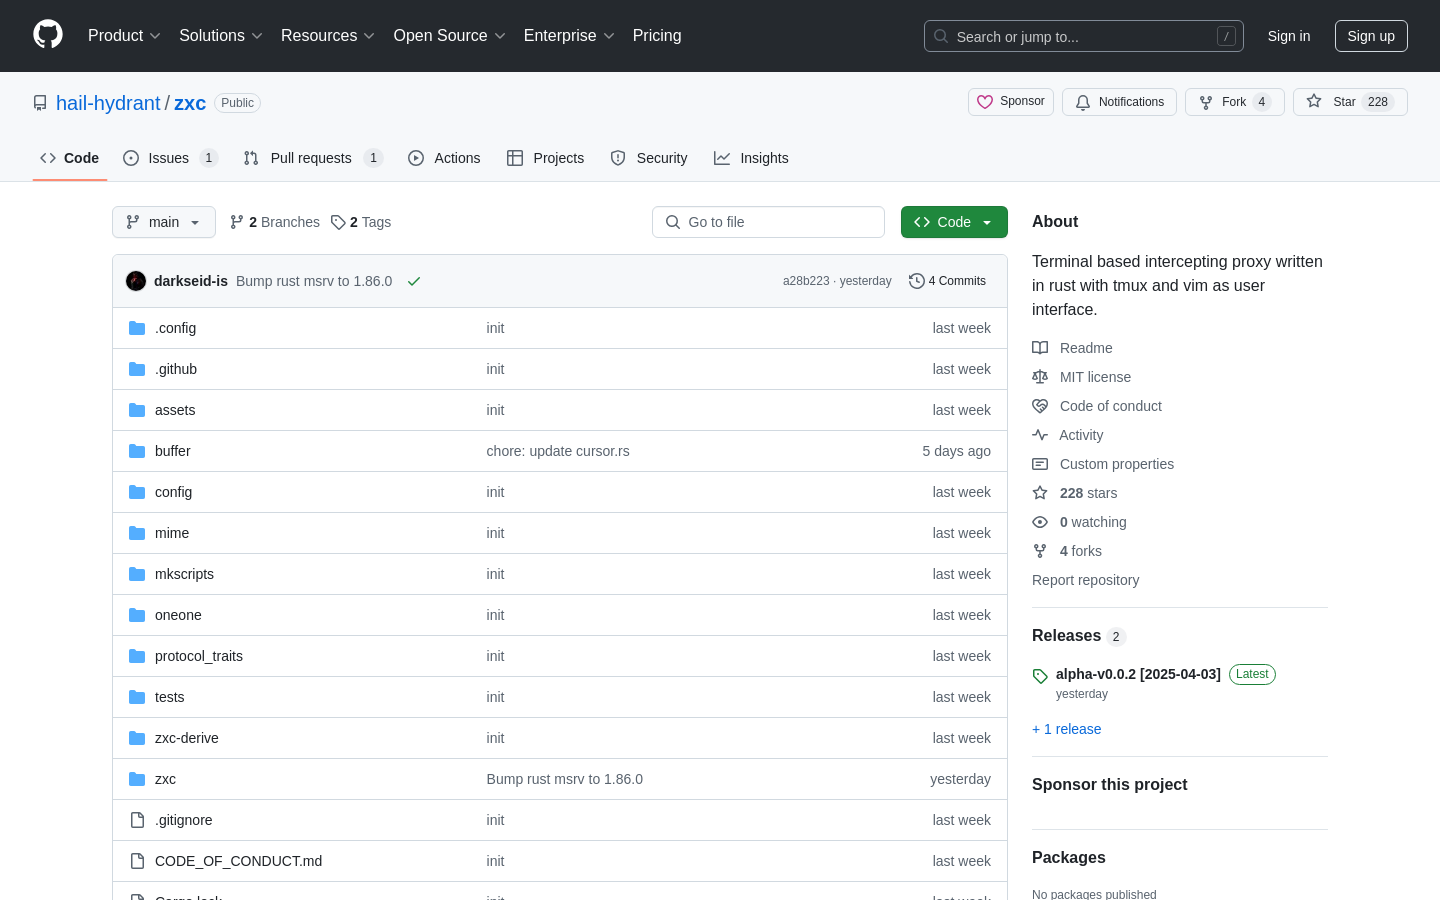Select the Code tab
The image size is (1440, 900).
70,158
